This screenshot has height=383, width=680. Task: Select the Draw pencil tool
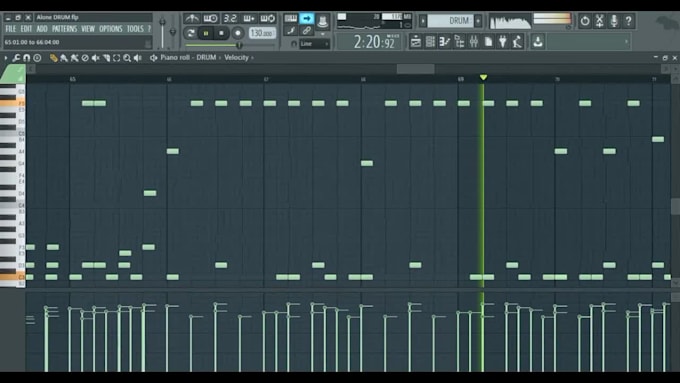(53, 58)
